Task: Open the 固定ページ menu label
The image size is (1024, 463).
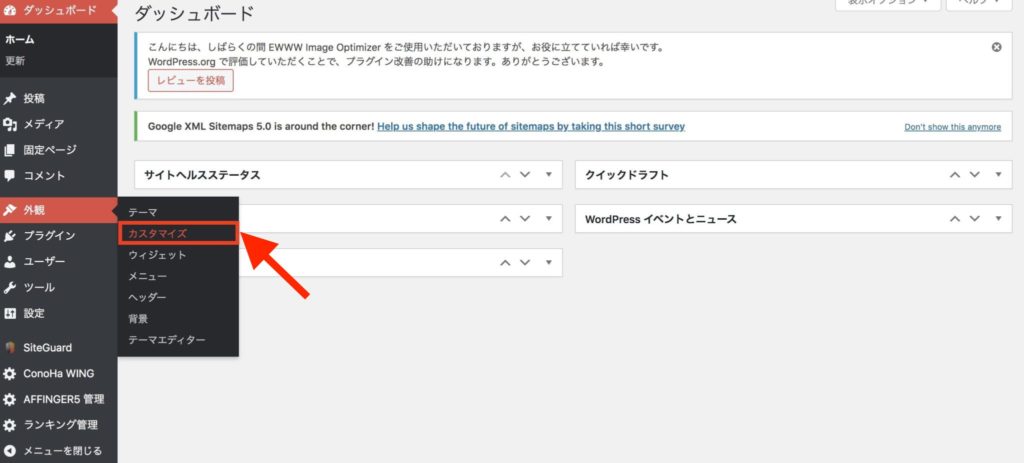Action: 50,150
